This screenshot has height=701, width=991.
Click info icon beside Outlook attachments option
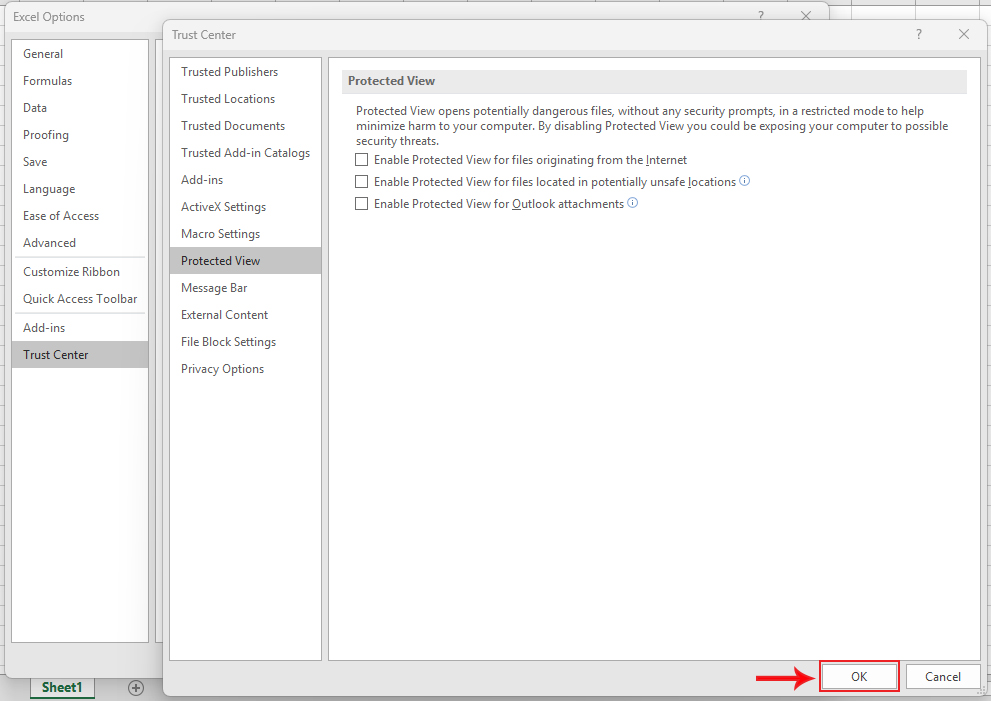(x=632, y=203)
